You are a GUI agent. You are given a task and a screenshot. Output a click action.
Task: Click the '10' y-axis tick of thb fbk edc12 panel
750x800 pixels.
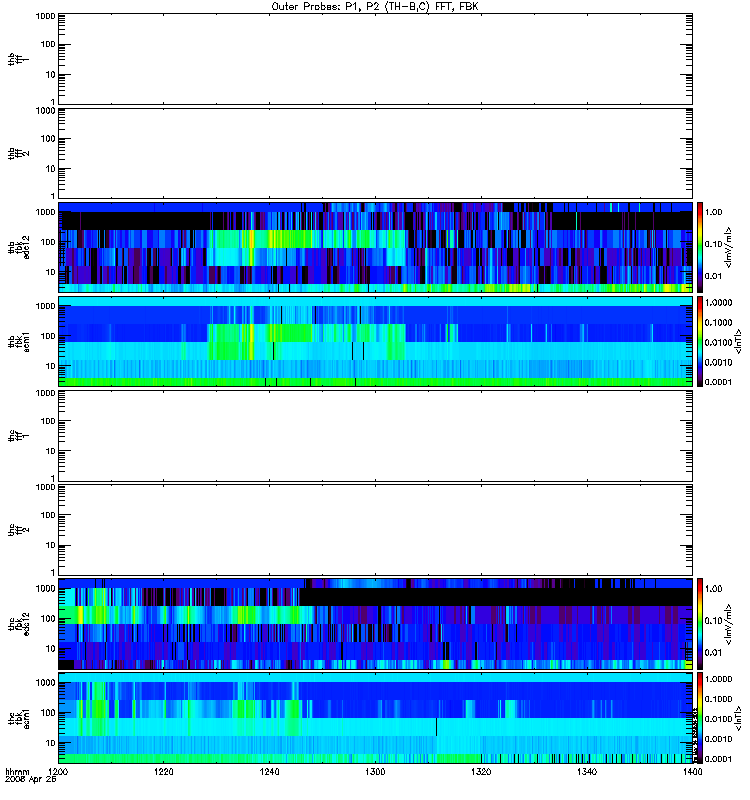click(x=51, y=272)
